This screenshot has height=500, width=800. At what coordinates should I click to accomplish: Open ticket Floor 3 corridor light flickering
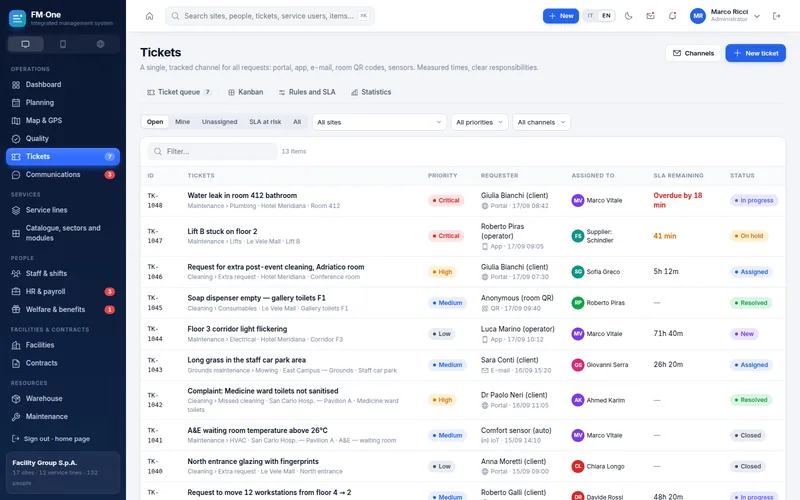coord(237,329)
